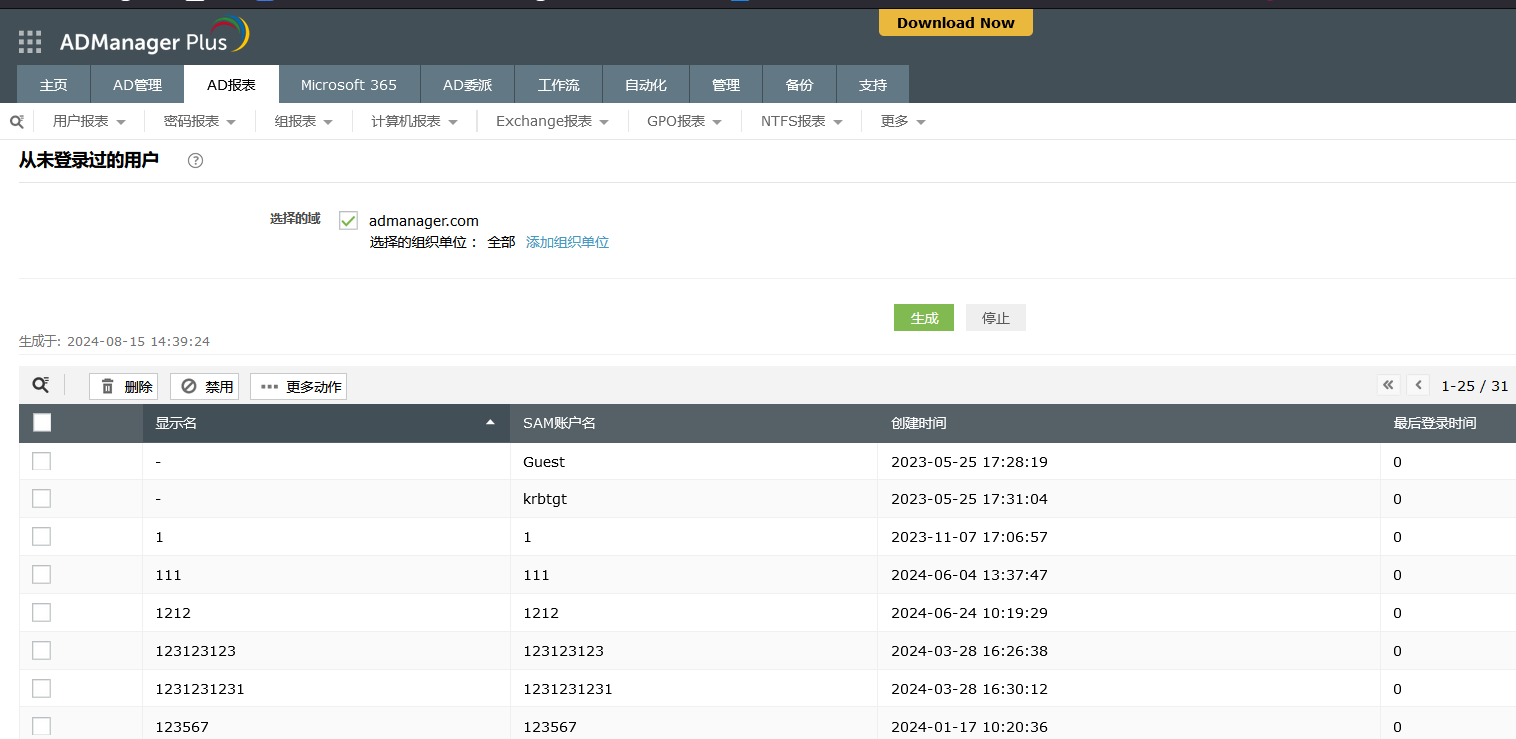Image resolution: width=1516 pixels, height=739 pixels.
Task: Switch to the Microsoft 365 tab
Action: click(349, 85)
